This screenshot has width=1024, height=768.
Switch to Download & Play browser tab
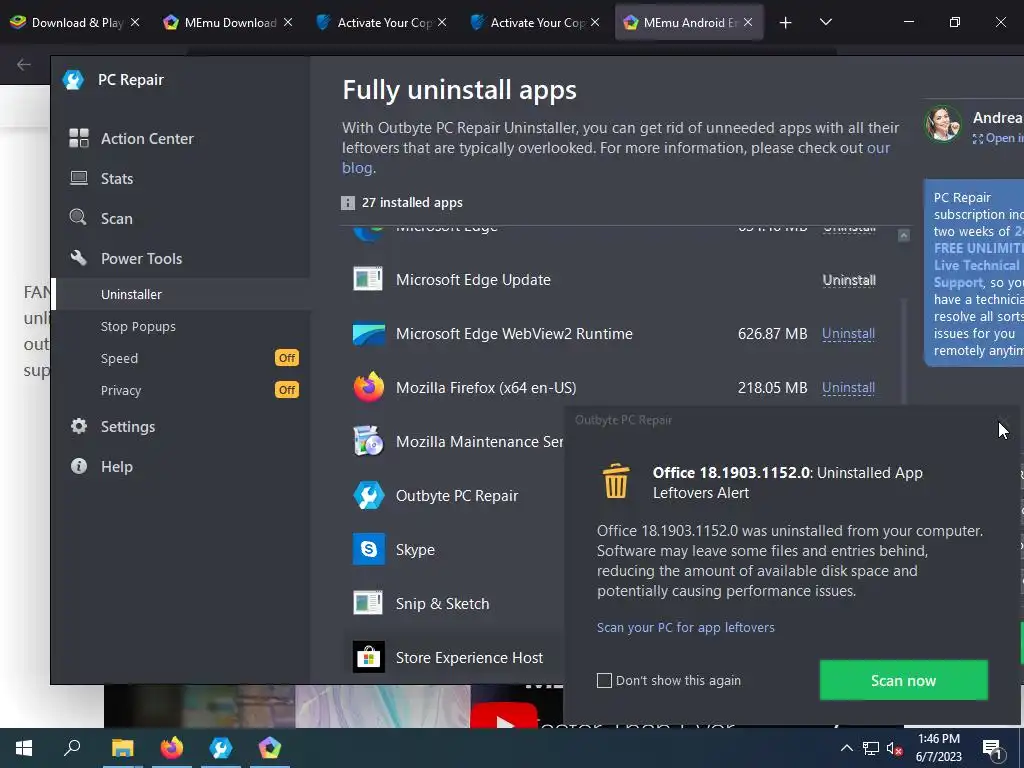[x=76, y=22]
